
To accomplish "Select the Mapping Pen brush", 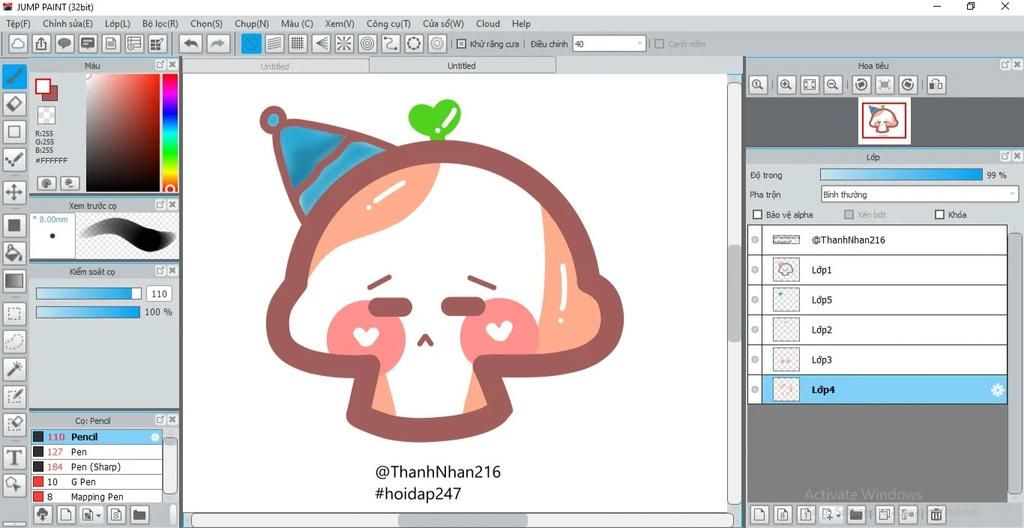I will coord(97,497).
